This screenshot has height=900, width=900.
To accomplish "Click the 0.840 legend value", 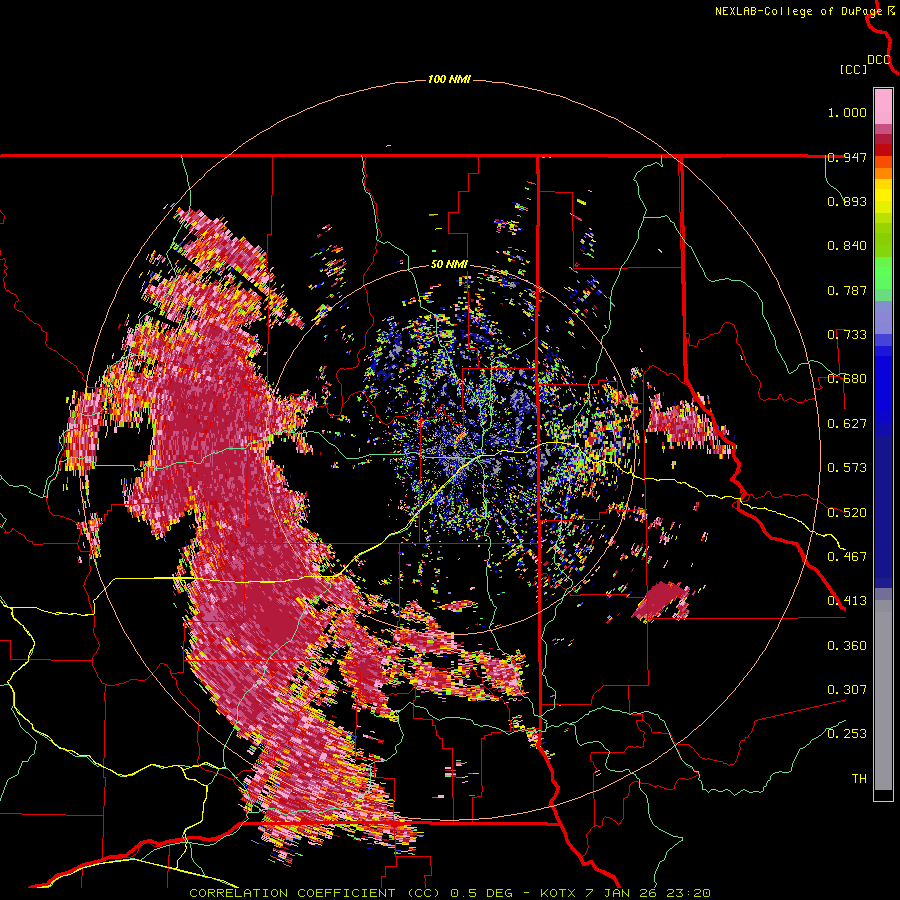I will tap(847, 246).
